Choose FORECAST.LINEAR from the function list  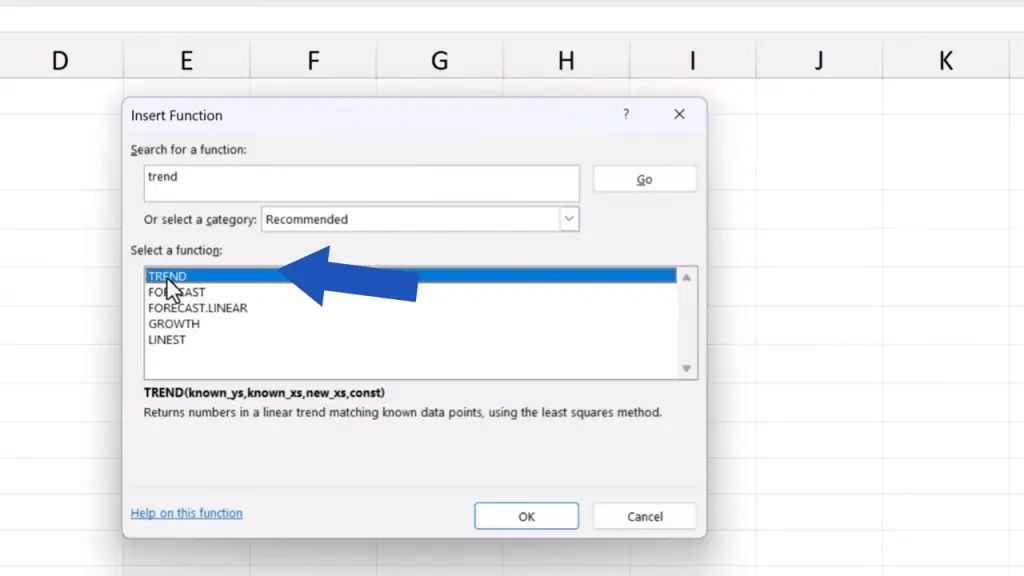point(198,308)
